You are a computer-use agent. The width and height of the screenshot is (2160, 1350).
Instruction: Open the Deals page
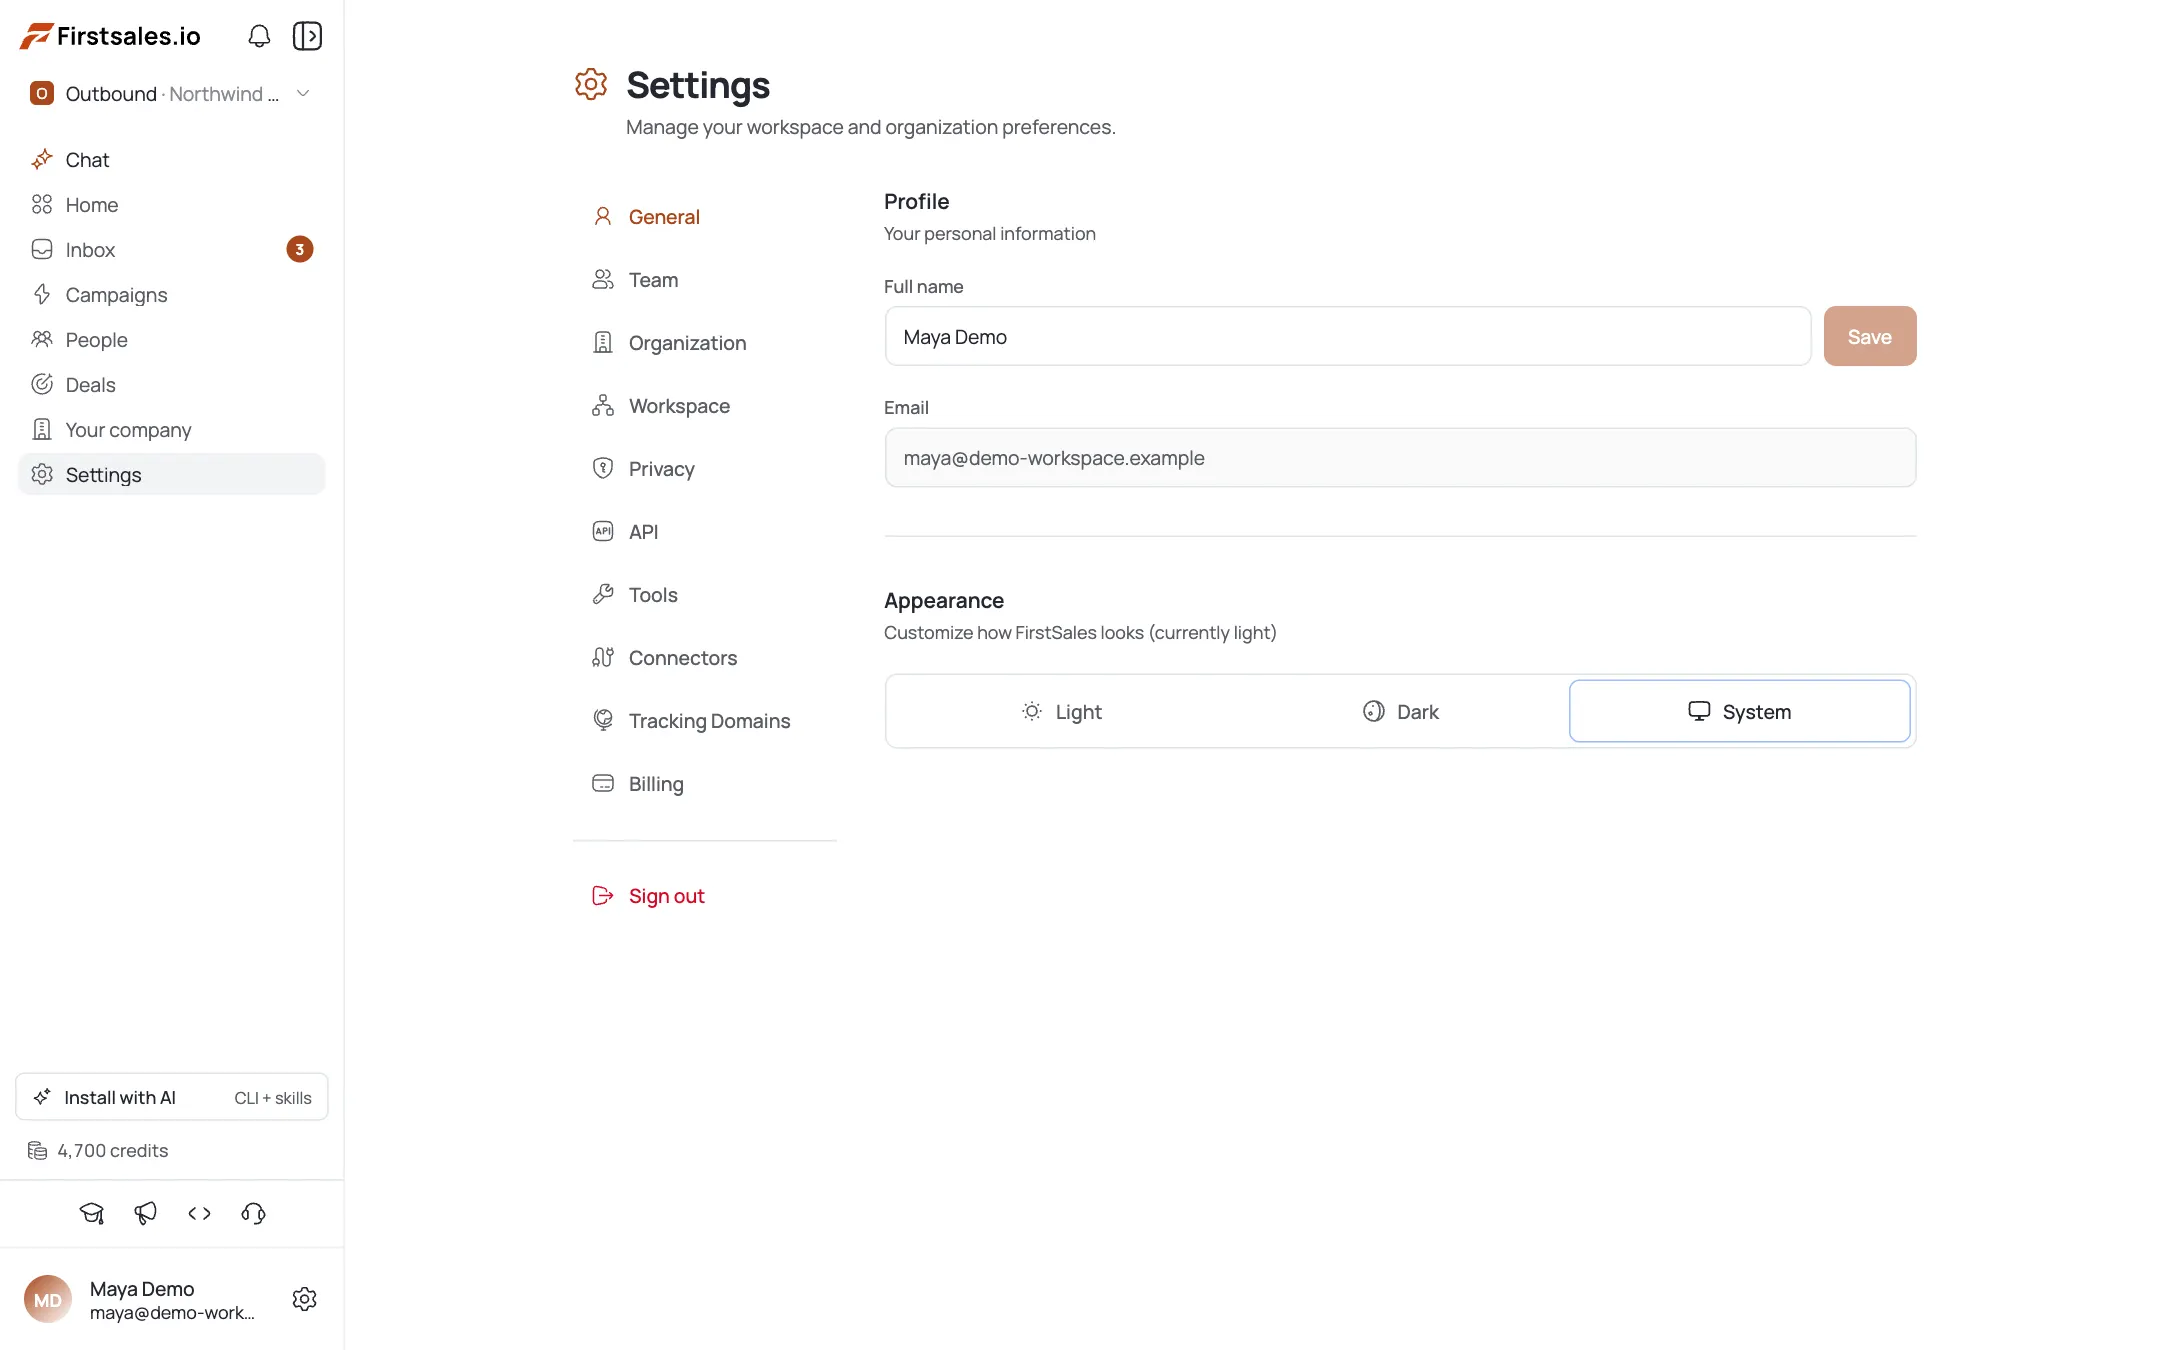(x=172, y=385)
